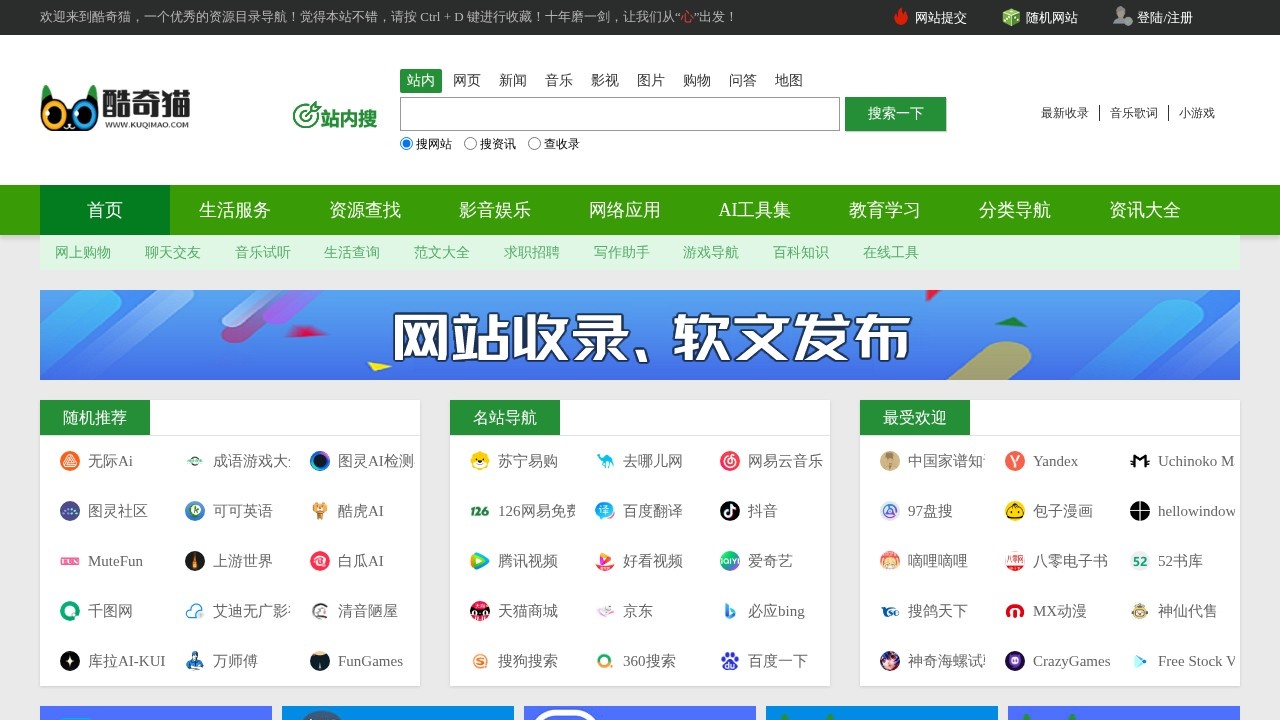The height and width of the screenshot is (720, 1280).
Task: Open the 百度一下 paw icon
Action: click(730, 661)
